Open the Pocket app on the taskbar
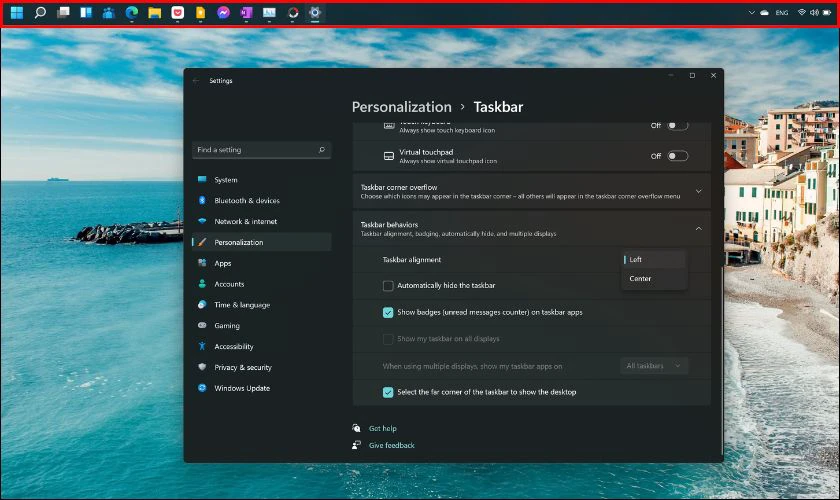 pyautogui.click(x=177, y=12)
